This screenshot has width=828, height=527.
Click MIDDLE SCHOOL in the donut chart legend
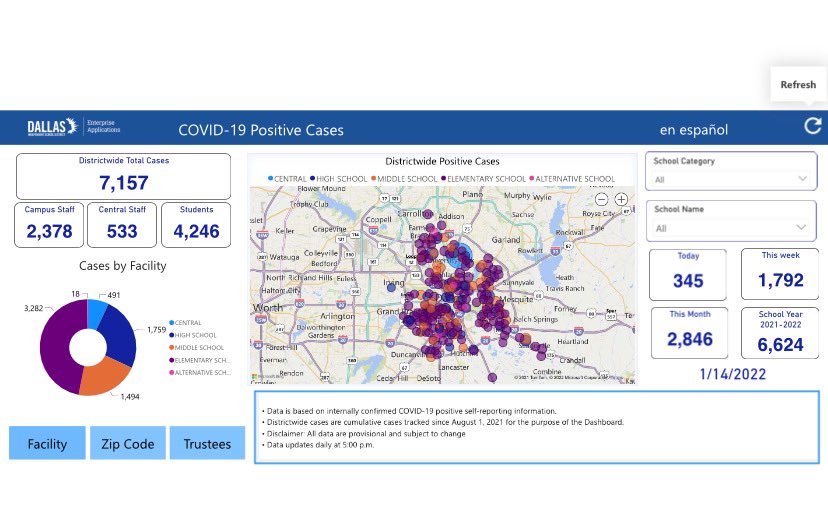[x=196, y=347]
